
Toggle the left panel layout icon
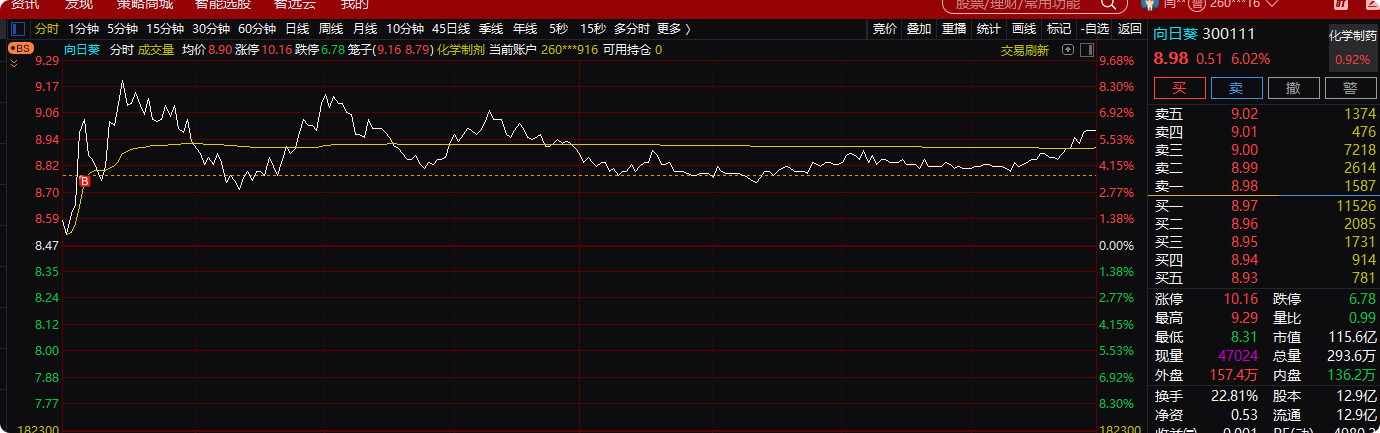(19, 28)
